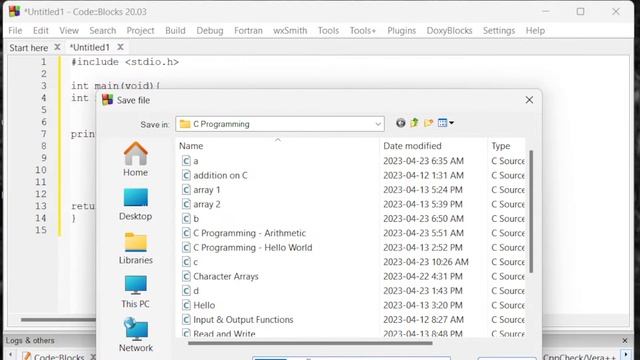Open the Build menu
The width and height of the screenshot is (640, 360).
tap(175, 31)
